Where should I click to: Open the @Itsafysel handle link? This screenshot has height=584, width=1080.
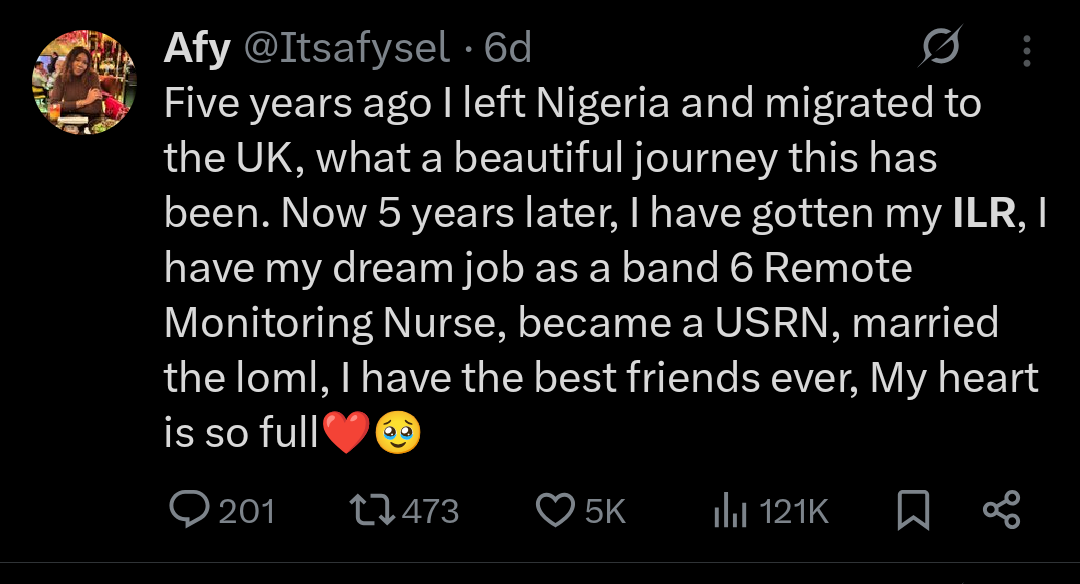tap(347, 48)
